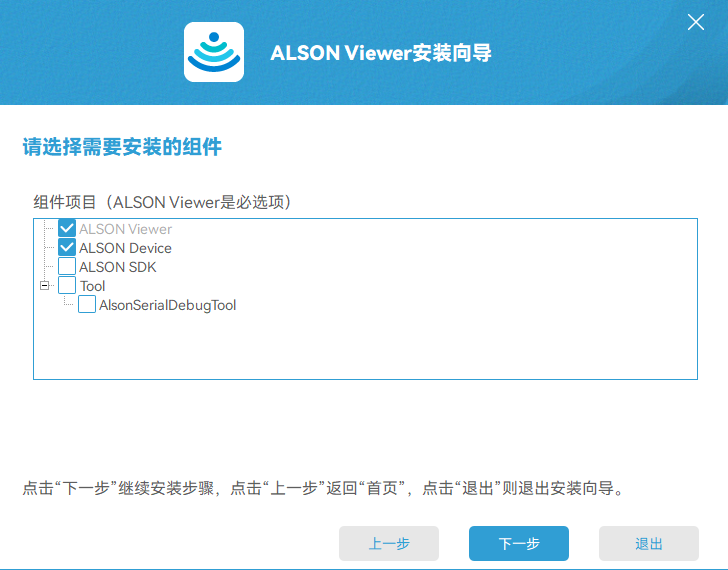This screenshot has width=728, height=570.
Task: Select the AlsonSerialDebugTool tree label
Action: coord(167,305)
